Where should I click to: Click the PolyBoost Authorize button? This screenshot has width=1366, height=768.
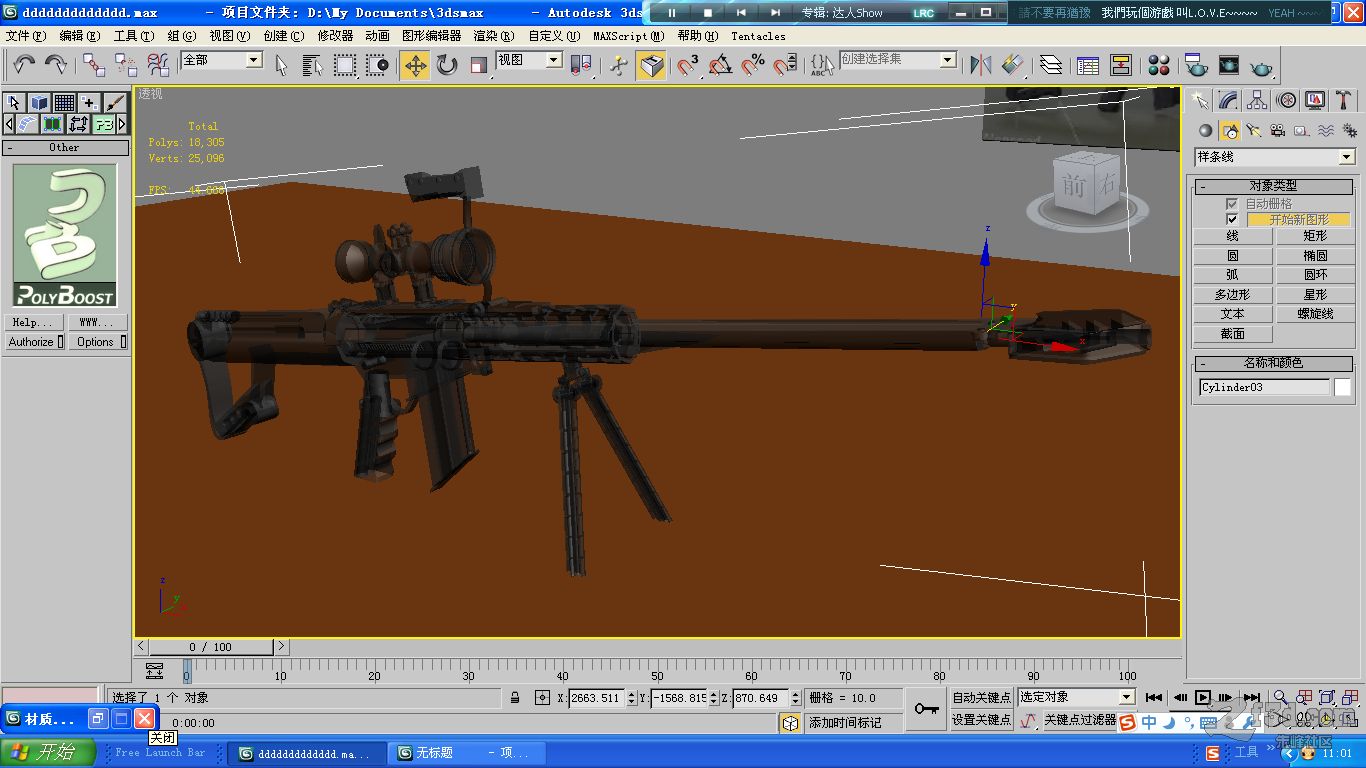[35, 342]
